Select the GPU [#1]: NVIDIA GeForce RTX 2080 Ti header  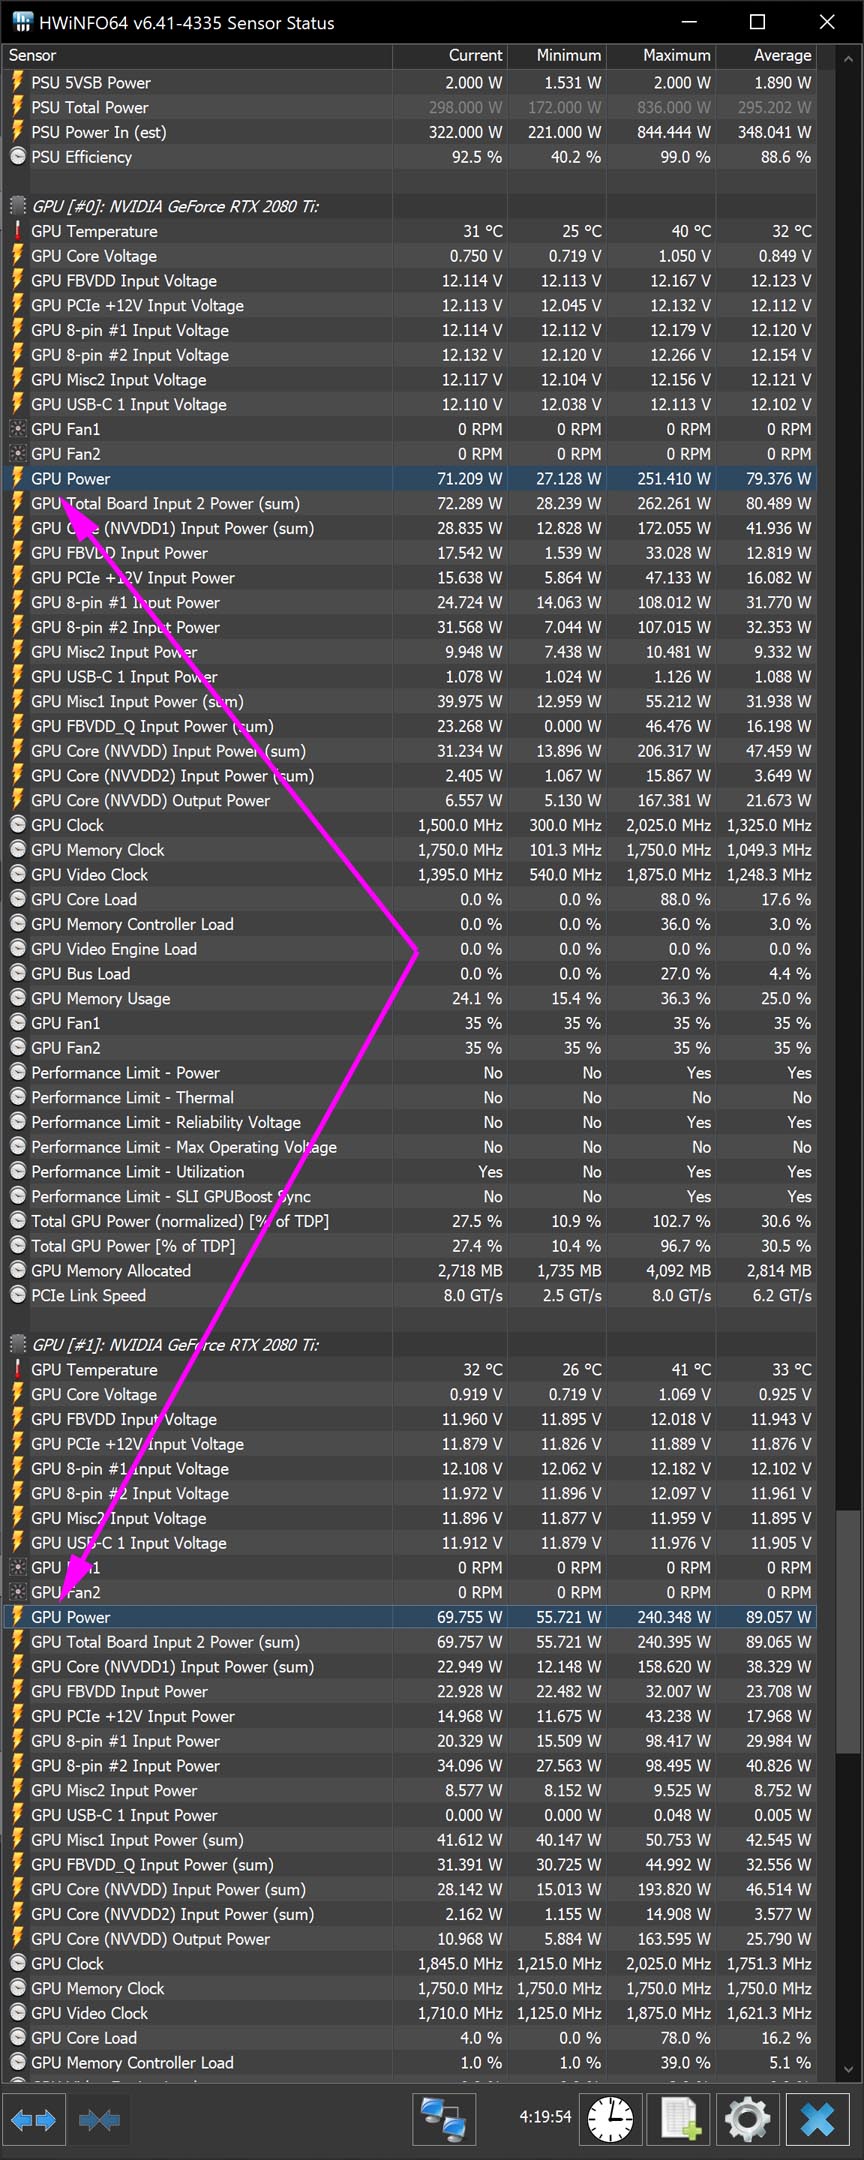point(409,1344)
